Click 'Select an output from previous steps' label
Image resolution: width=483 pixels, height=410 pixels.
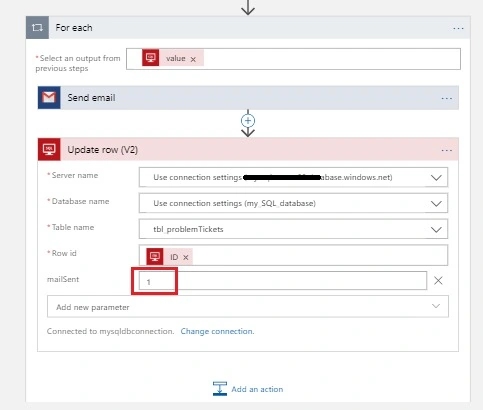click(78, 63)
